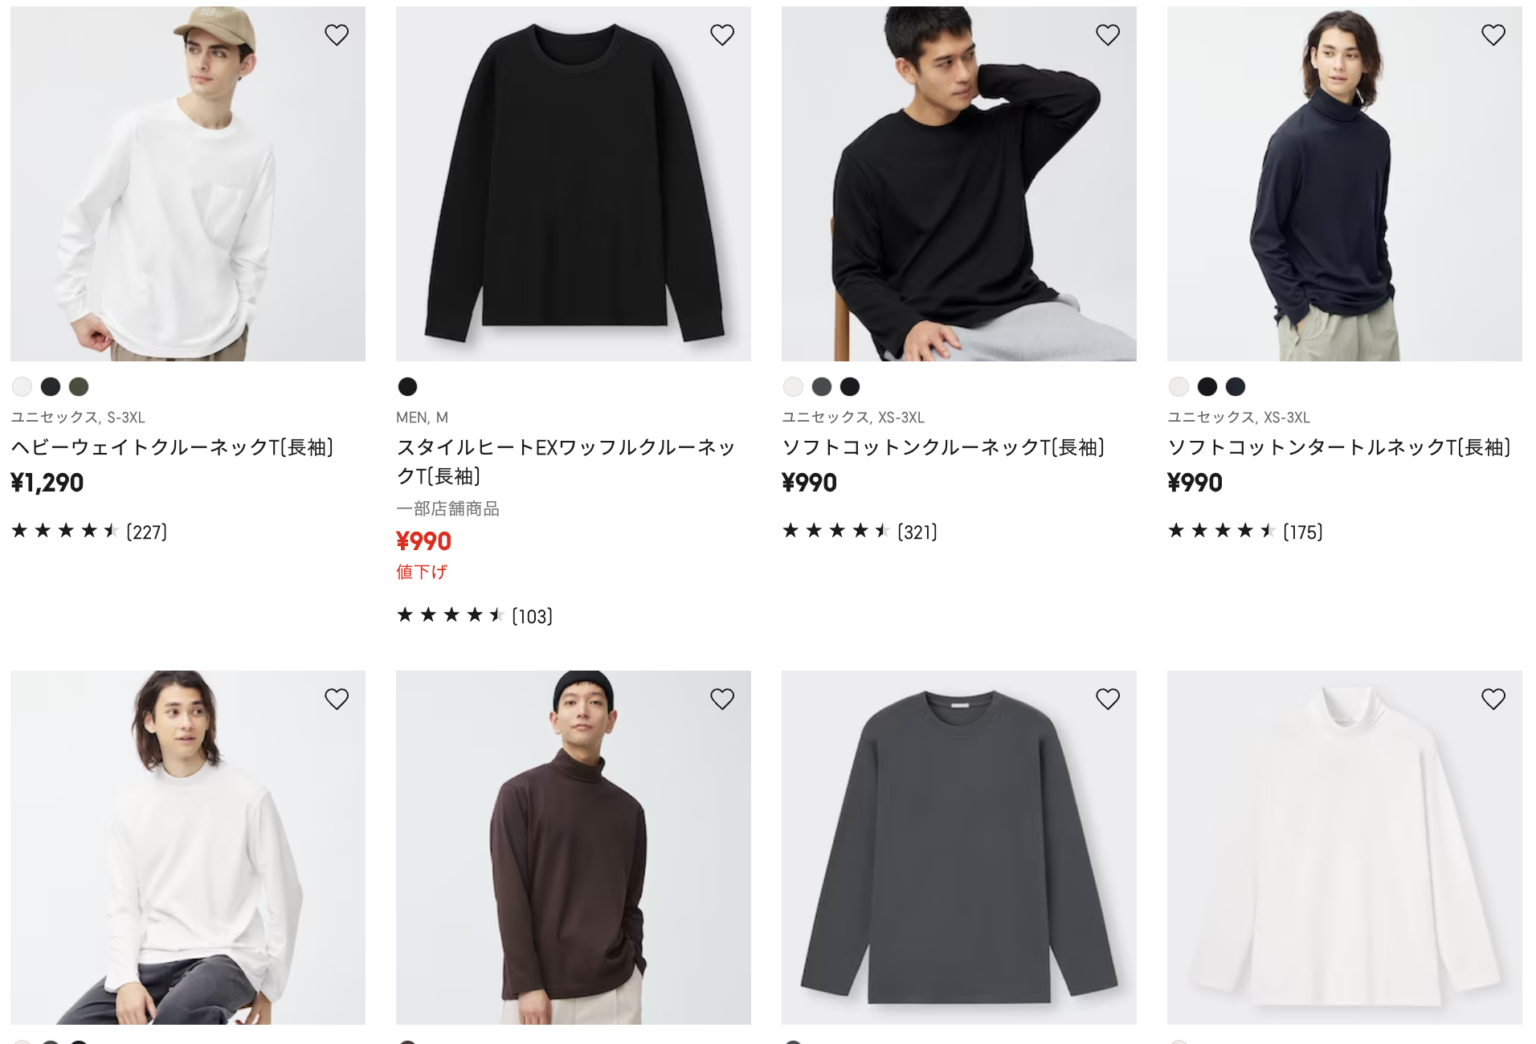Image resolution: width=1536 pixels, height=1044 pixels.
Task: Click the gray long-sleeve shirt thumbnail
Action: 958,848
